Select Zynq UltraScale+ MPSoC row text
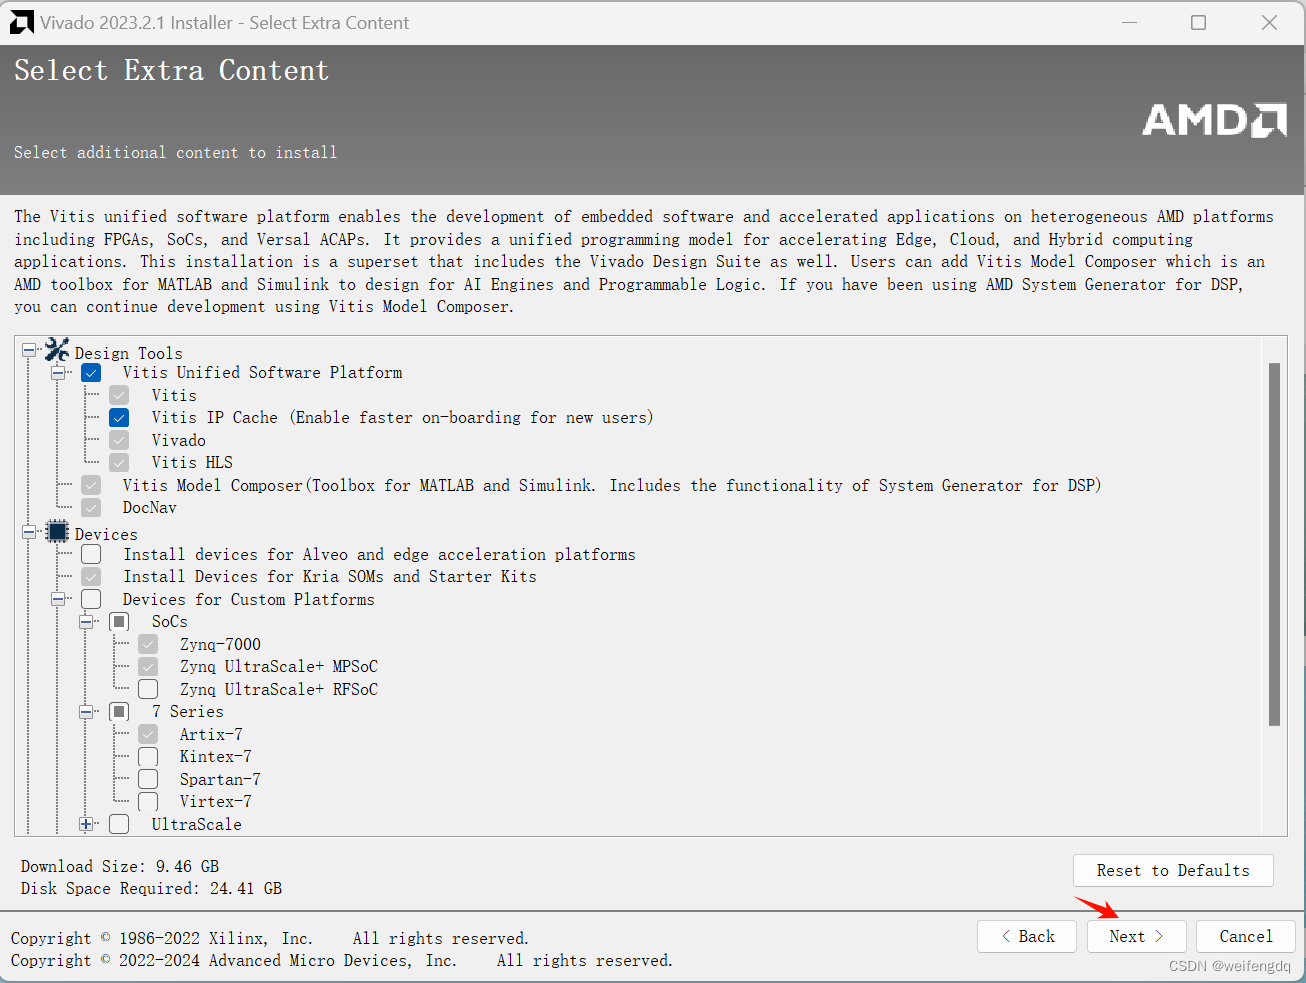This screenshot has width=1306, height=983. [x=279, y=667]
